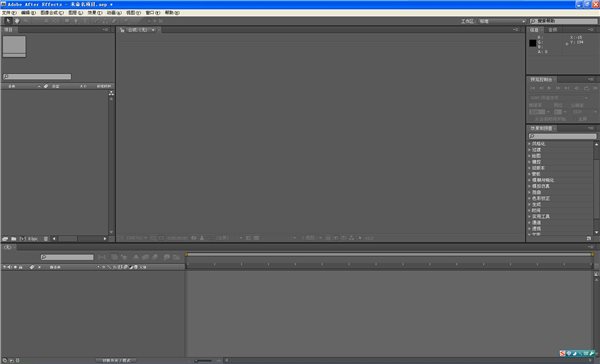
Task: Open the 编辑 (Edit) menu
Action: click(28, 13)
